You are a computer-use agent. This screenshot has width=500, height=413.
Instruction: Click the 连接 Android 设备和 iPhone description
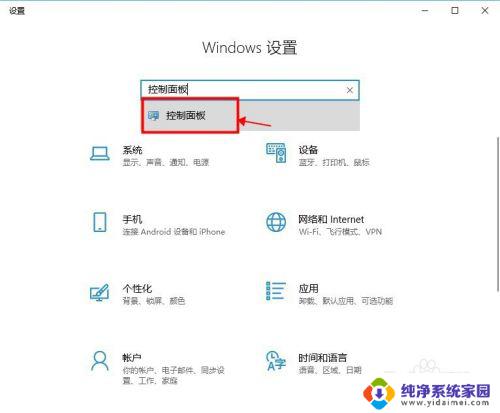(x=174, y=232)
